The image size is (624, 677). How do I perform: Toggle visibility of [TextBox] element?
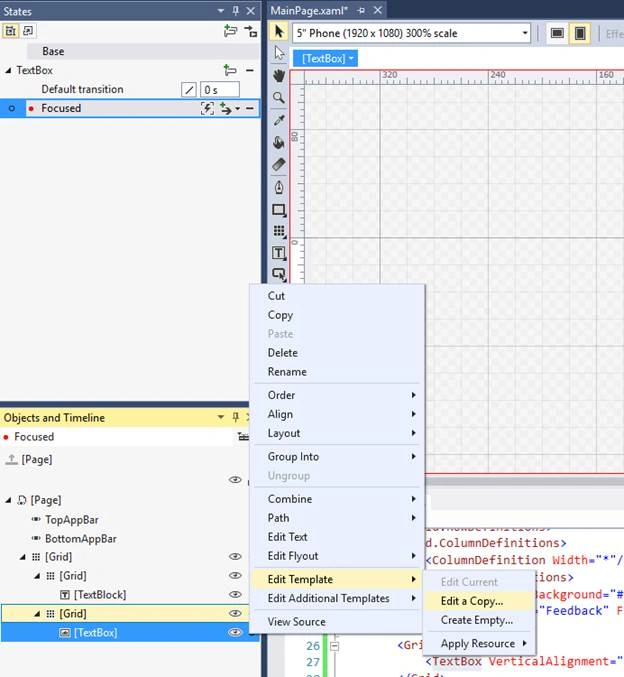235,633
